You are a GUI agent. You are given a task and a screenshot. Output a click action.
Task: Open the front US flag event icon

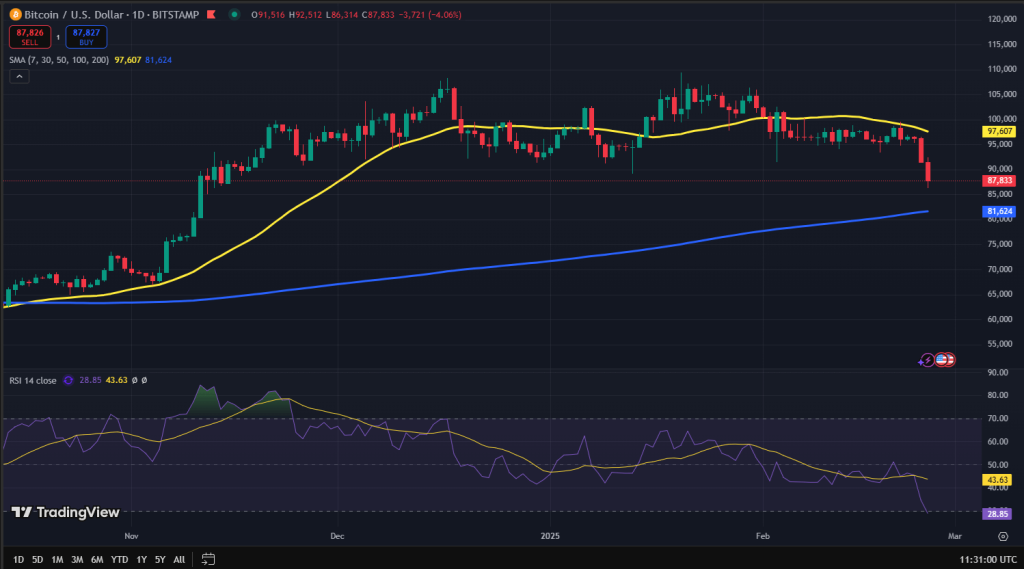coord(941,359)
